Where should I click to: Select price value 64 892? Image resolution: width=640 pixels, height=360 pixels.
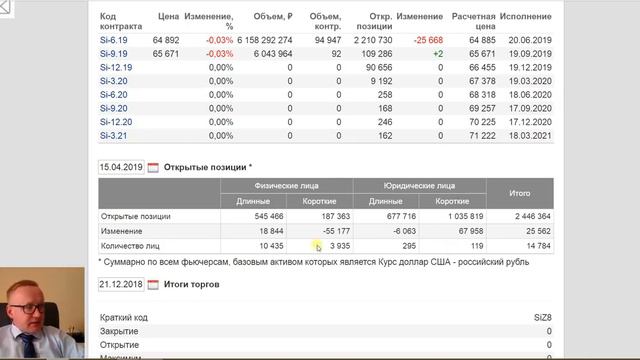166,40
